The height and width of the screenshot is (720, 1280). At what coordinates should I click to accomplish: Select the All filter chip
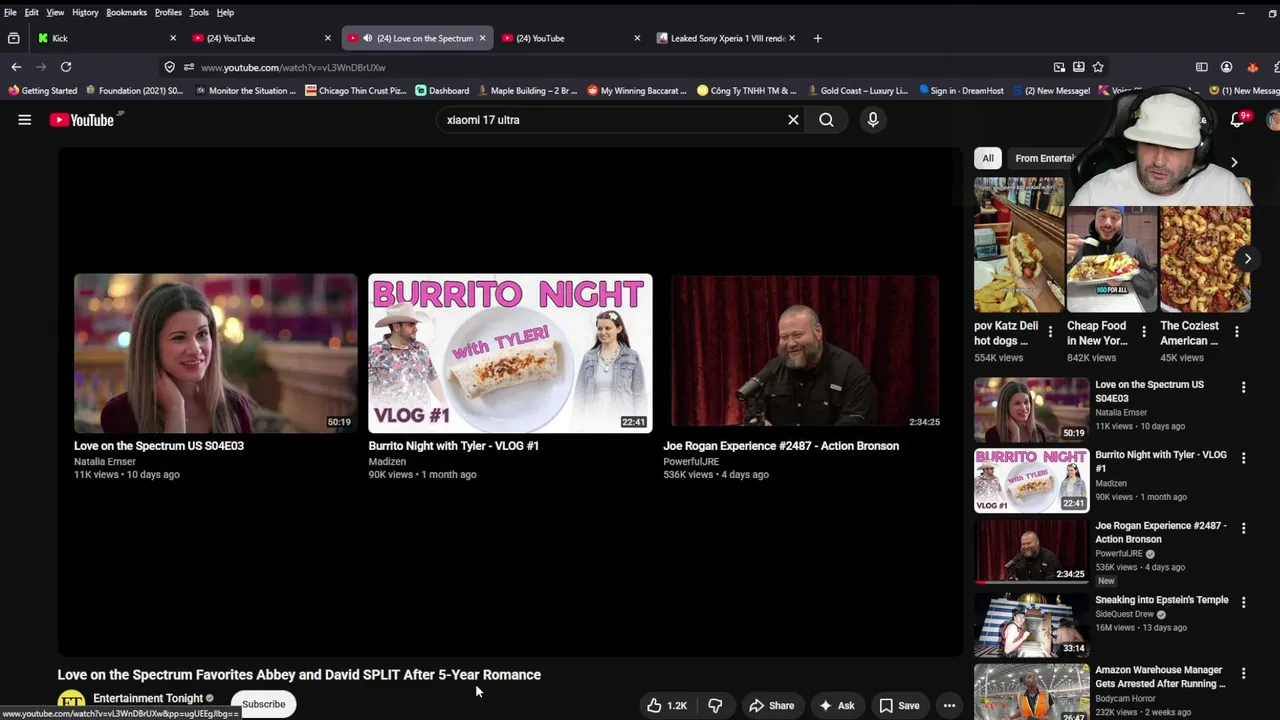[x=988, y=158]
